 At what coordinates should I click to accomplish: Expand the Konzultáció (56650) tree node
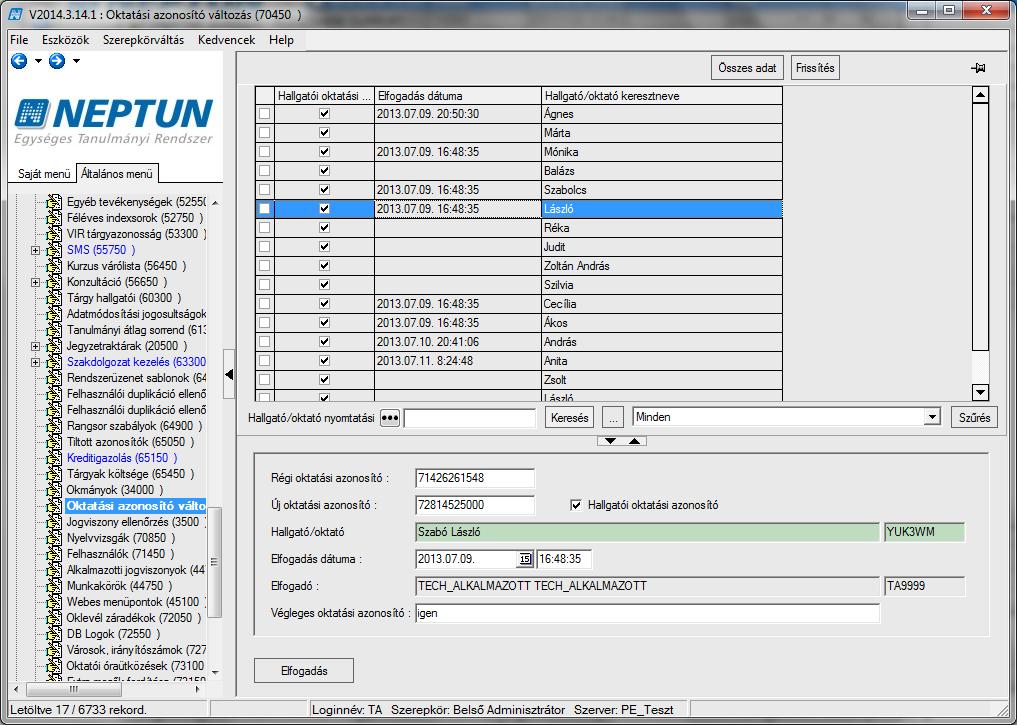(x=36, y=282)
